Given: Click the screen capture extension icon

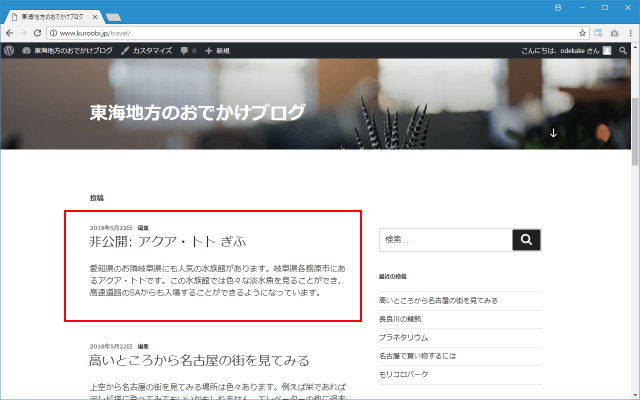Looking at the screenshot, I should coord(598,33).
